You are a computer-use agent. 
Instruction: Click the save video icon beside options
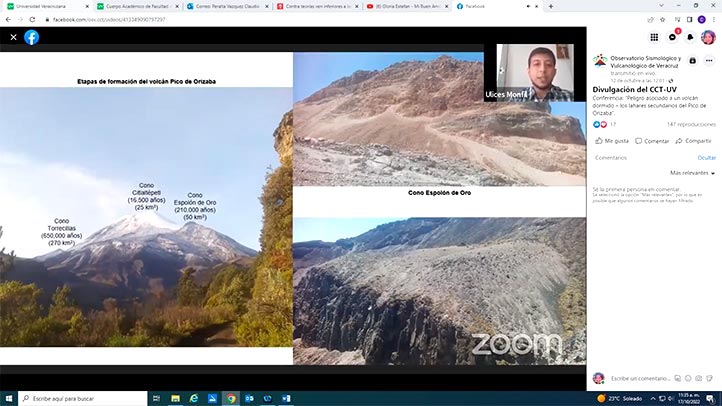(x=694, y=60)
